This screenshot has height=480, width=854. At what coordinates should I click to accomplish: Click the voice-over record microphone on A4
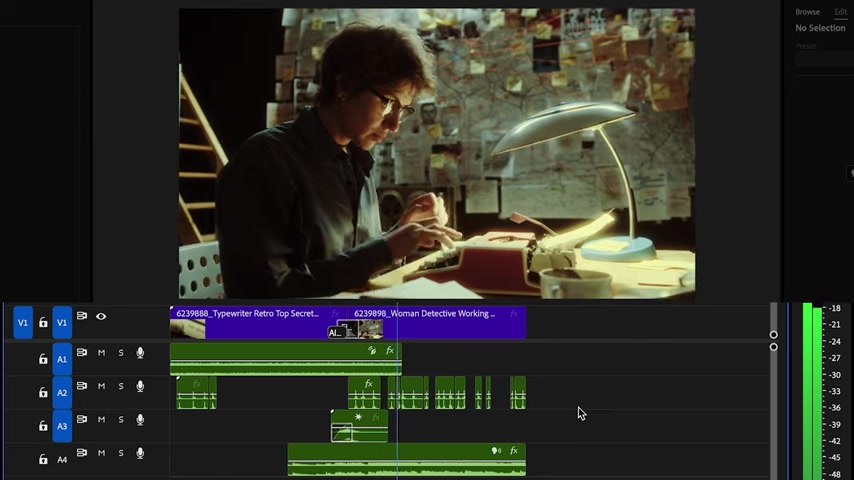pos(140,453)
